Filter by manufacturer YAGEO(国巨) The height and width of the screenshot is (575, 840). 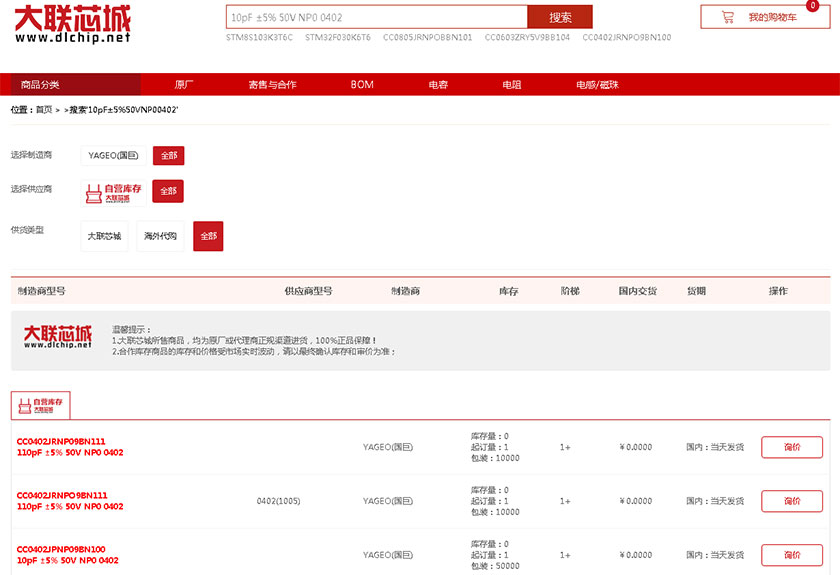tap(112, 156)
